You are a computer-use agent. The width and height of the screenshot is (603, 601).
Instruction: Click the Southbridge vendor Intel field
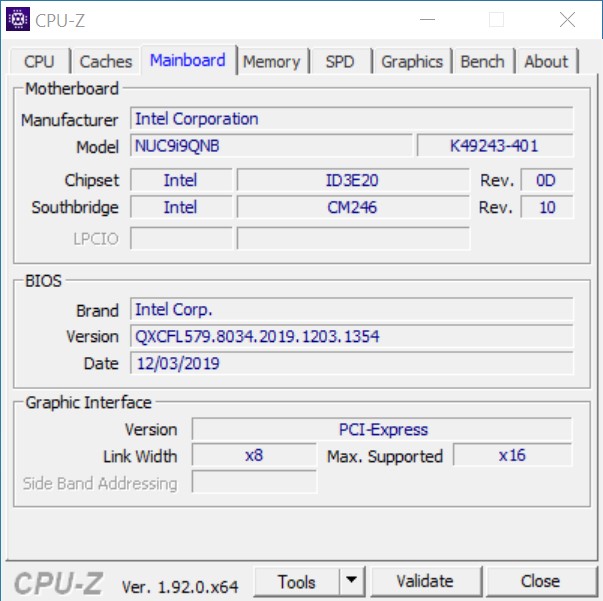coord(181,207)
